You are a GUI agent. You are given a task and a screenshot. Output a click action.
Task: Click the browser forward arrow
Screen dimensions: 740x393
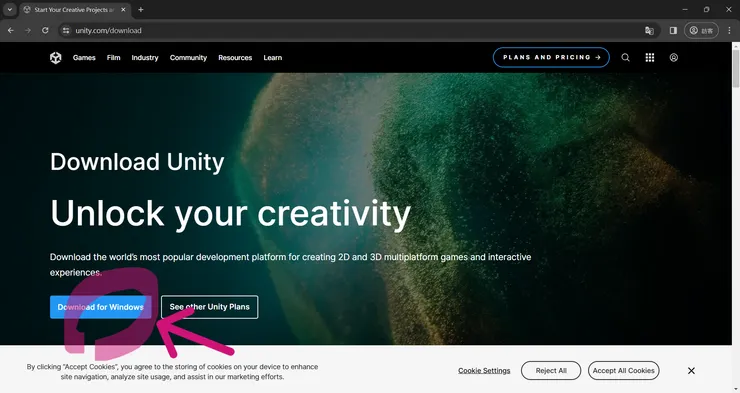[x=28, y=30]
